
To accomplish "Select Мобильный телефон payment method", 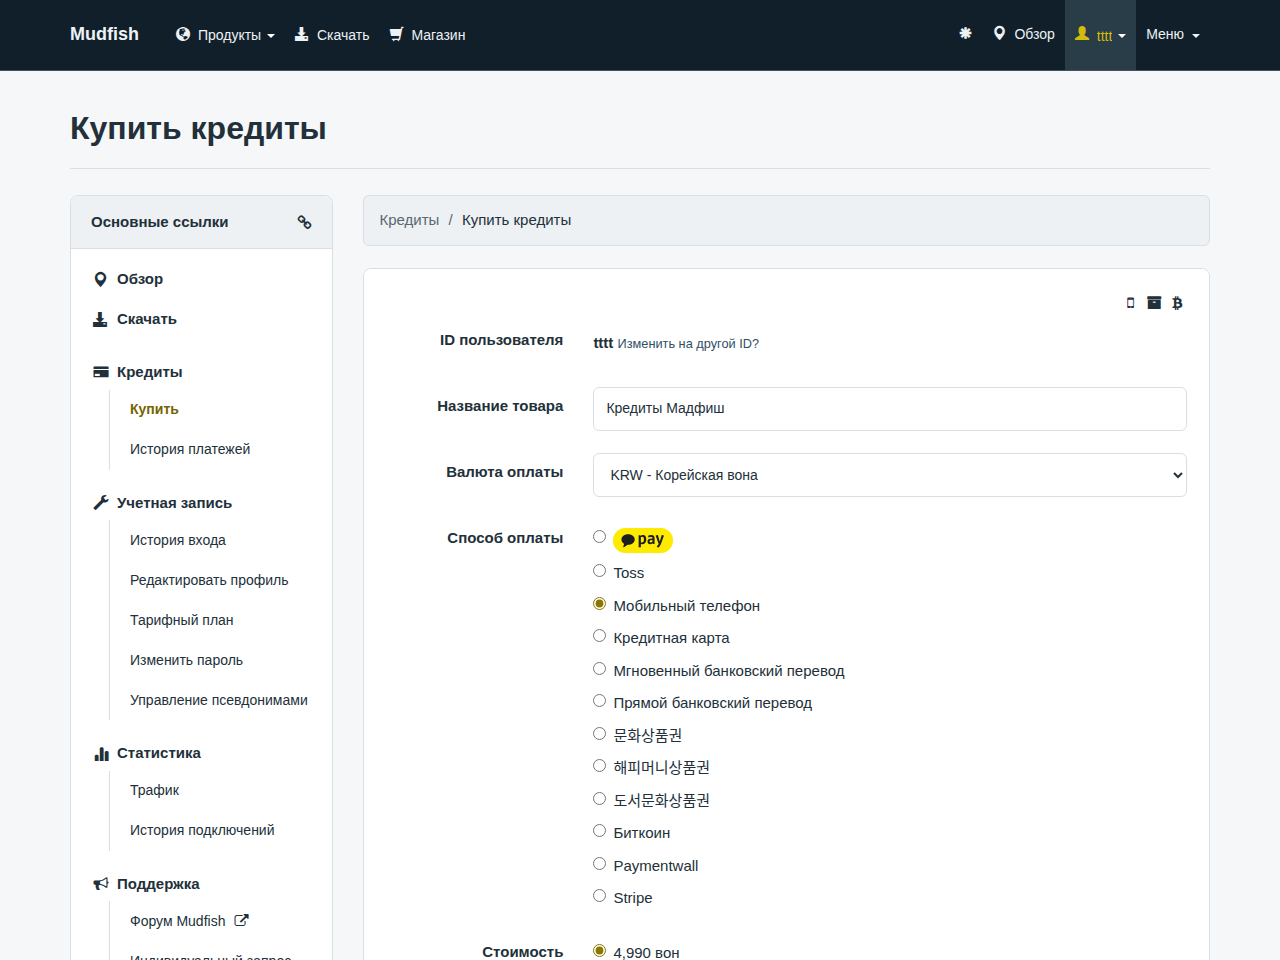I will [x=600, y=604].
